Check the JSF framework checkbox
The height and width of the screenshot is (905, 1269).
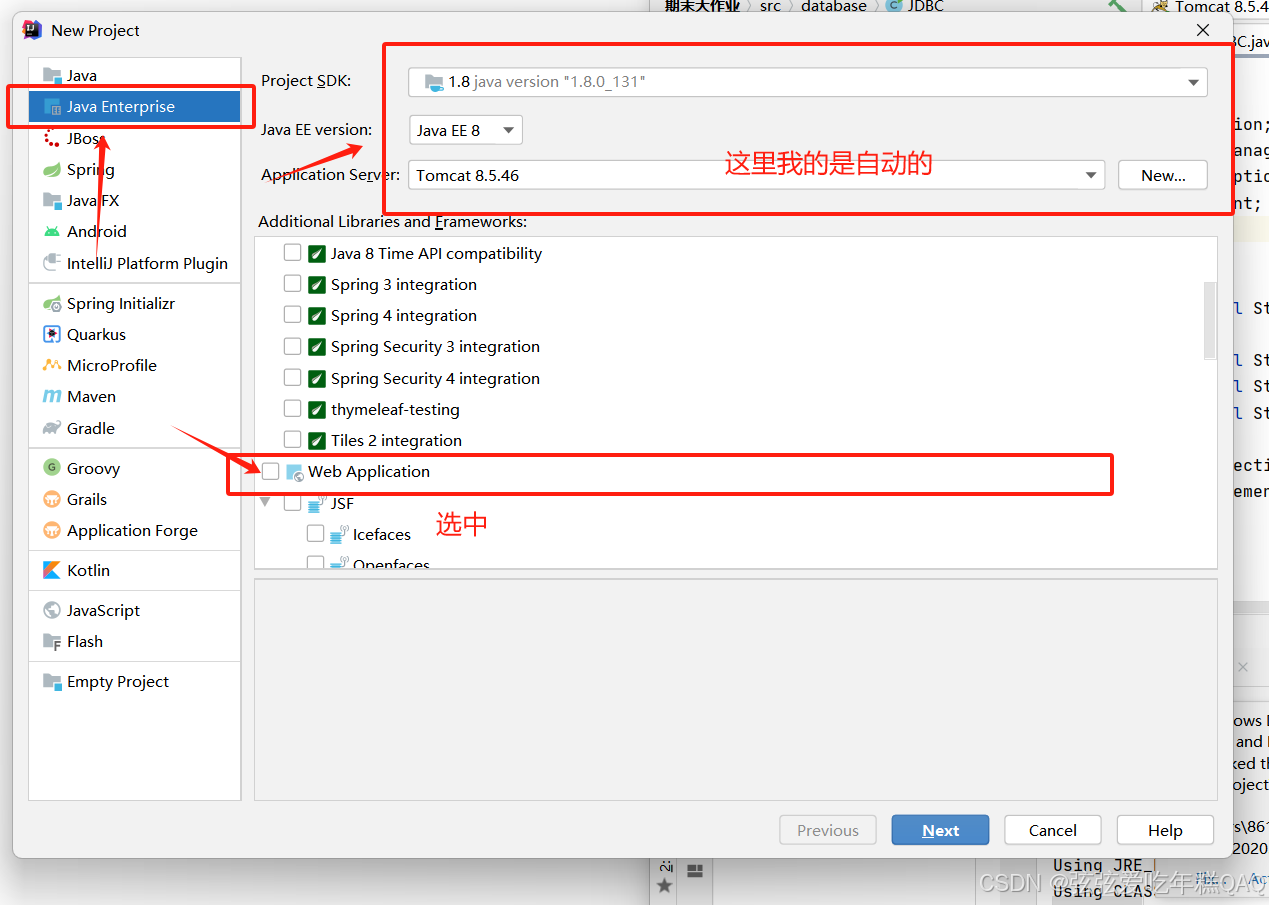point(292,503)
